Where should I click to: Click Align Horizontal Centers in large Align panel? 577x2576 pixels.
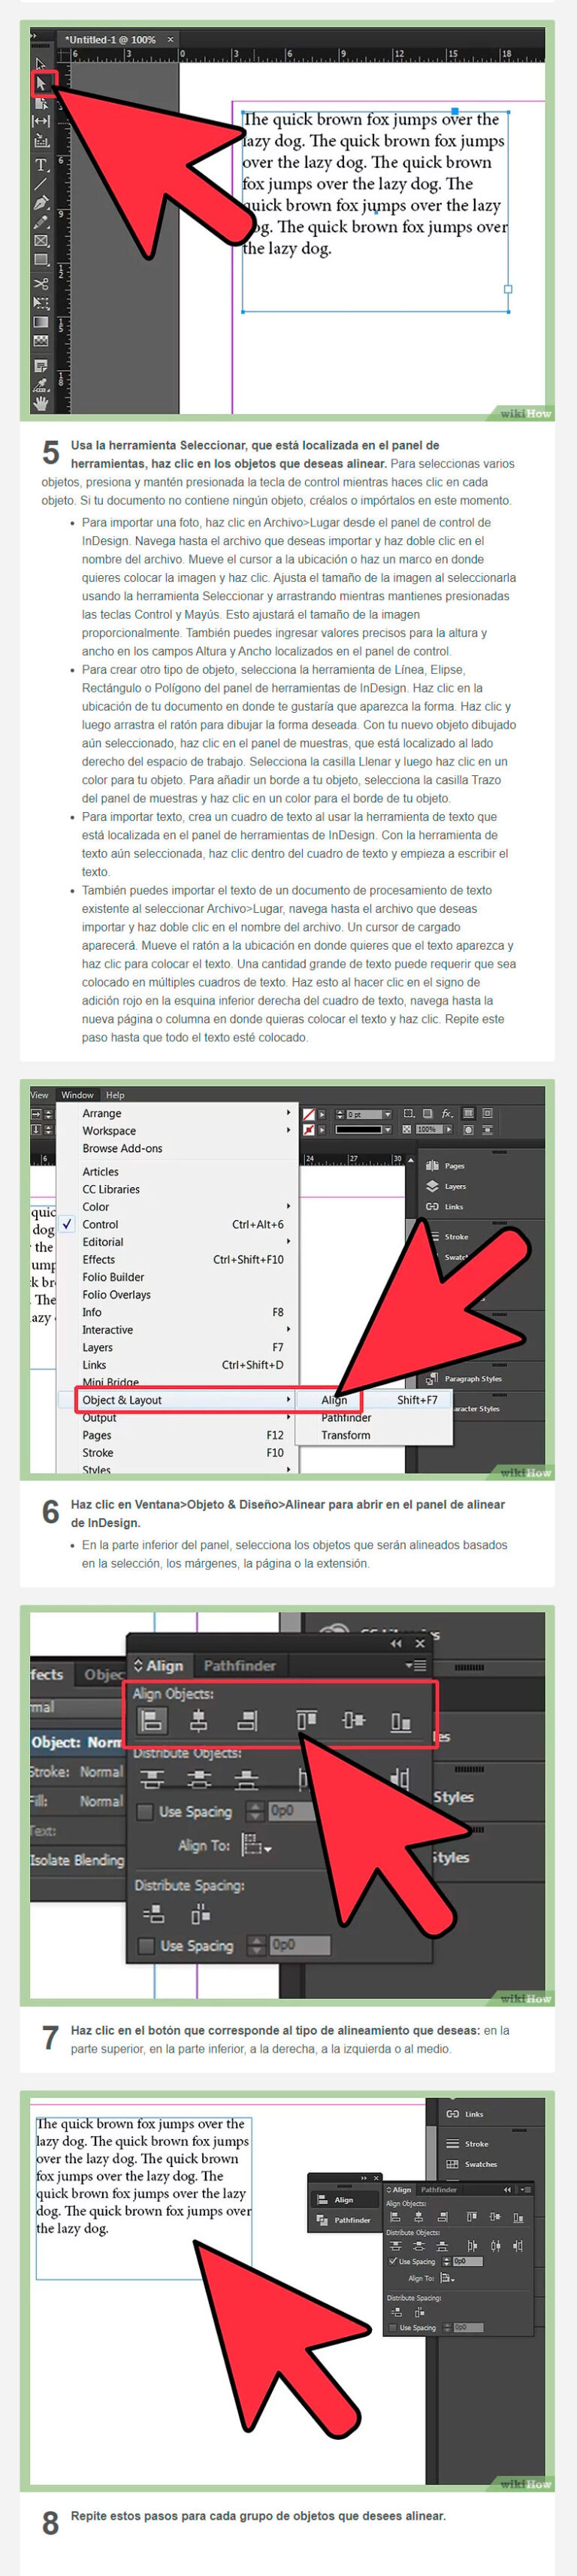(199, 1721)
